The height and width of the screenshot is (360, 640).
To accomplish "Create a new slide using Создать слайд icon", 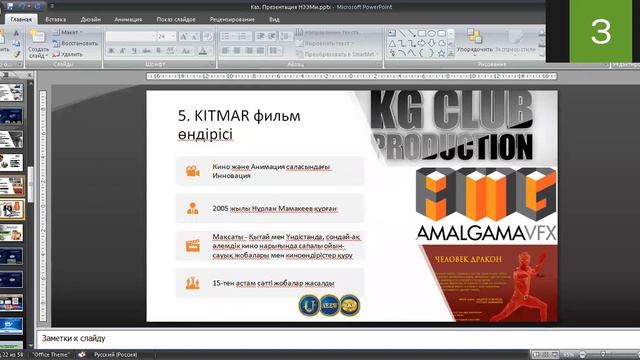I will (38, 37).
